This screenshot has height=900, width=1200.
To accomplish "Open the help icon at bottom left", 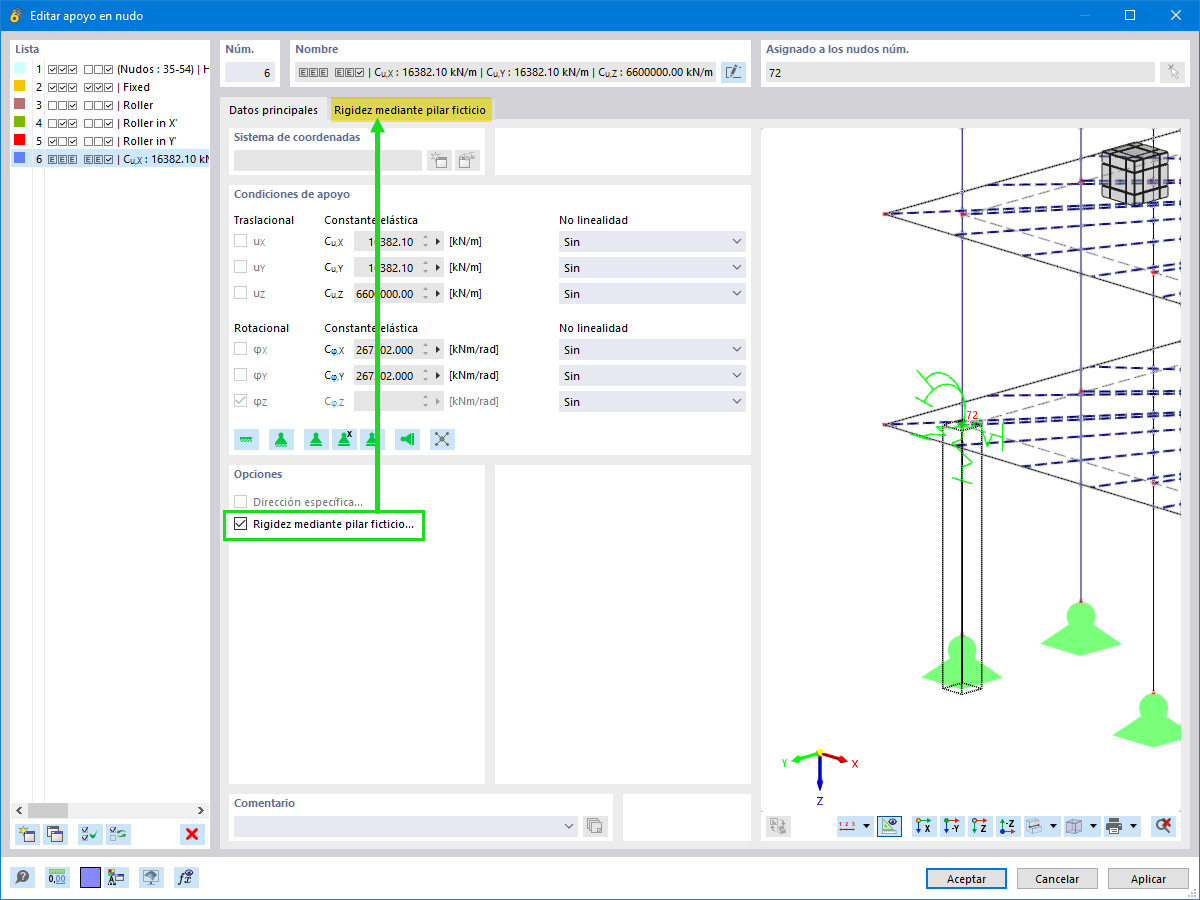I will [x=23, y=878].
